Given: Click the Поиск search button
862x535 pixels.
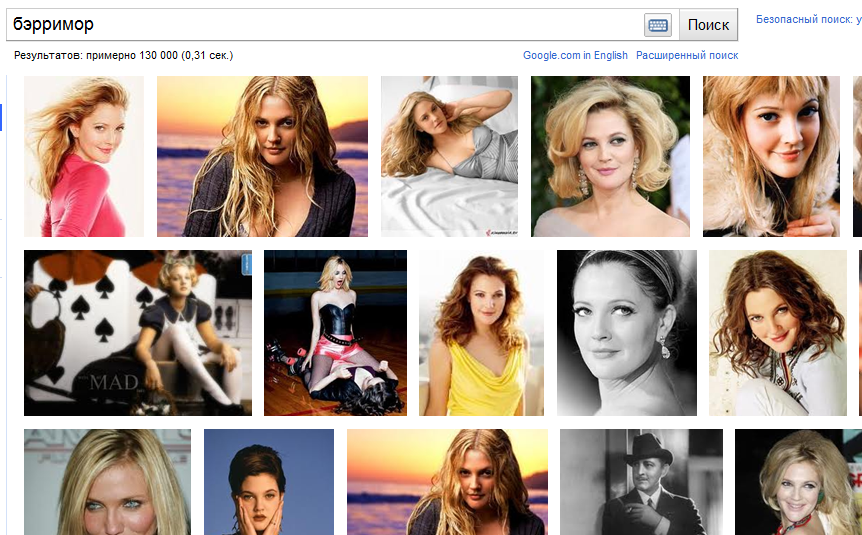Looking at the screenshot, I should point(708,25).
